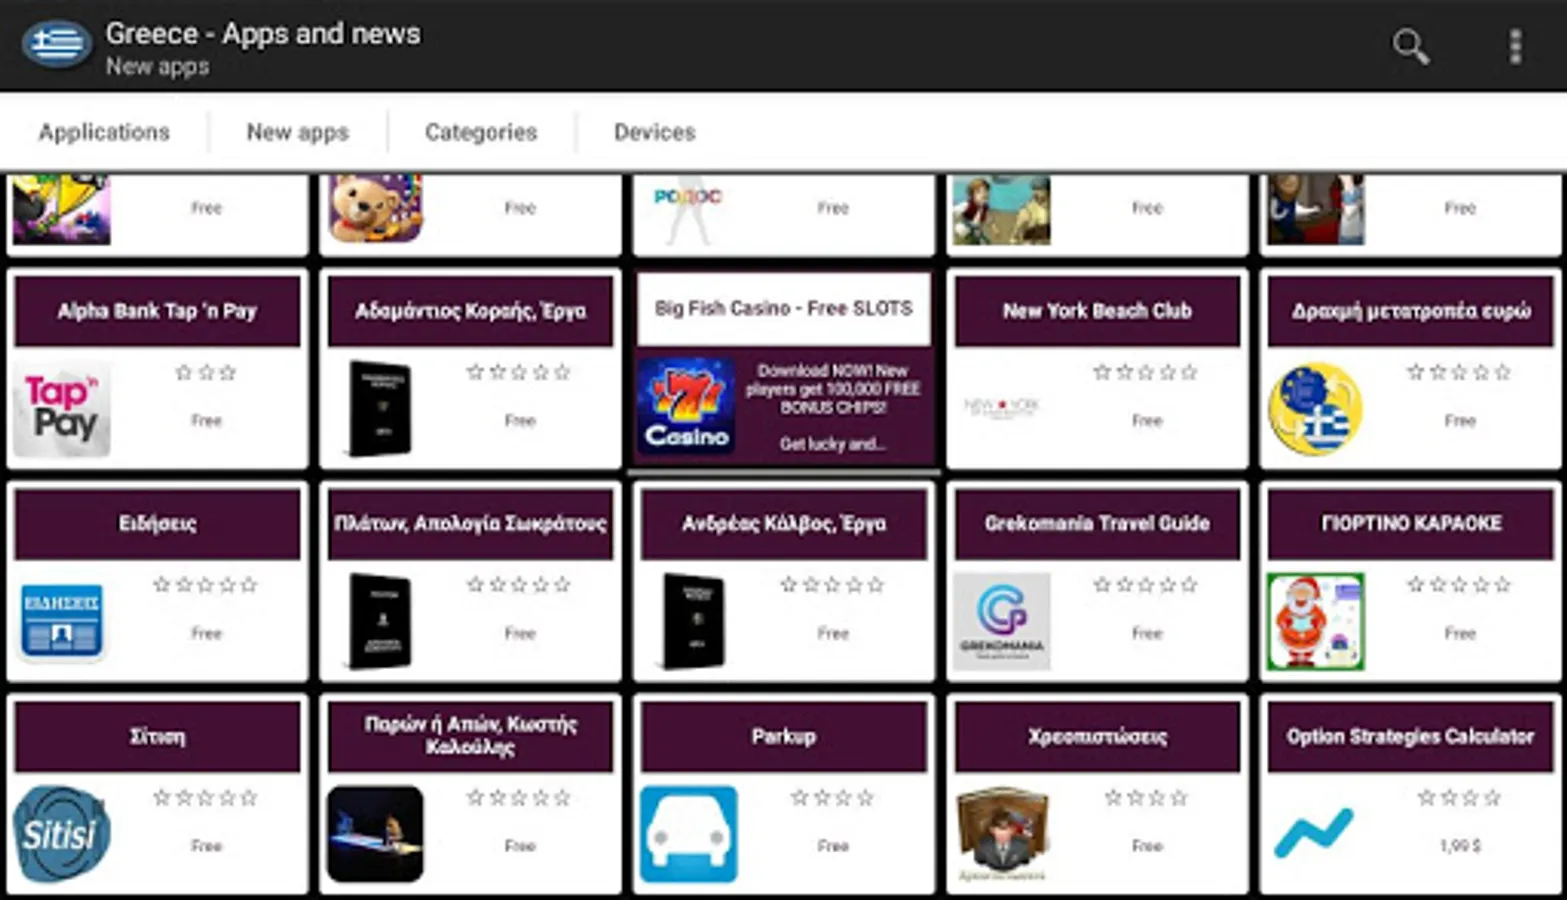
Task: Open Αδαμάντιος Κοραής, Έργα title
Action: 470,311
